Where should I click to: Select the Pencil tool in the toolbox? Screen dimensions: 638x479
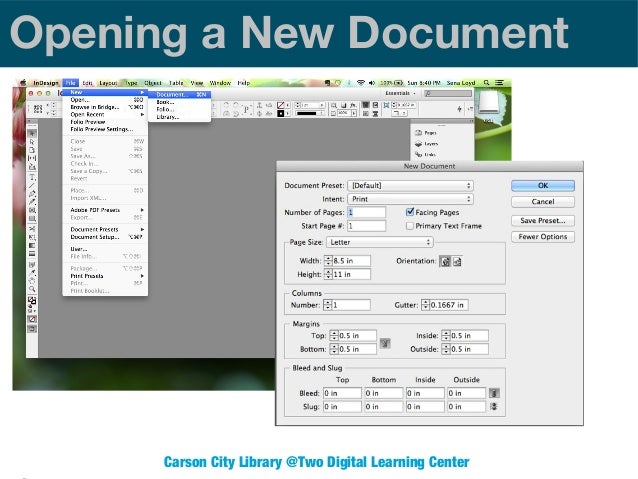(x=32, y=201)
